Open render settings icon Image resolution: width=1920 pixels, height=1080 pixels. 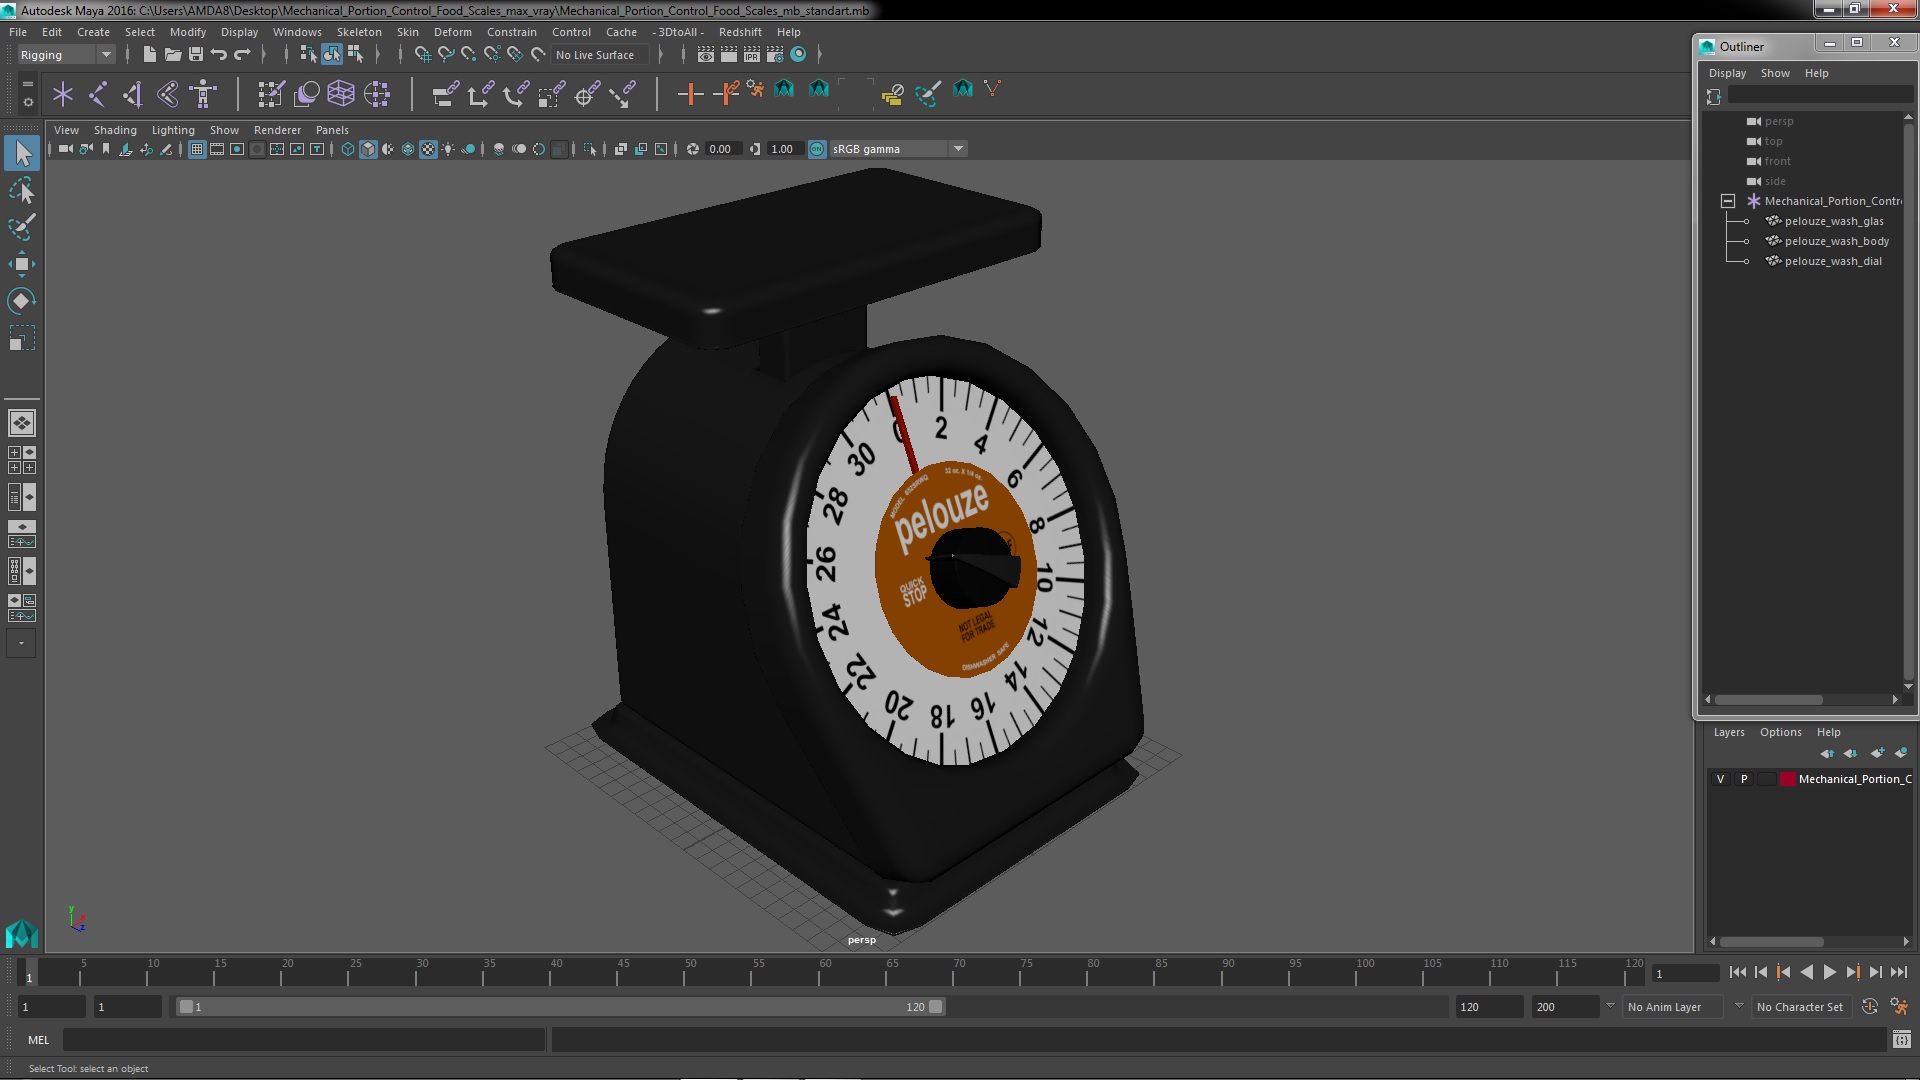[775, 54]
